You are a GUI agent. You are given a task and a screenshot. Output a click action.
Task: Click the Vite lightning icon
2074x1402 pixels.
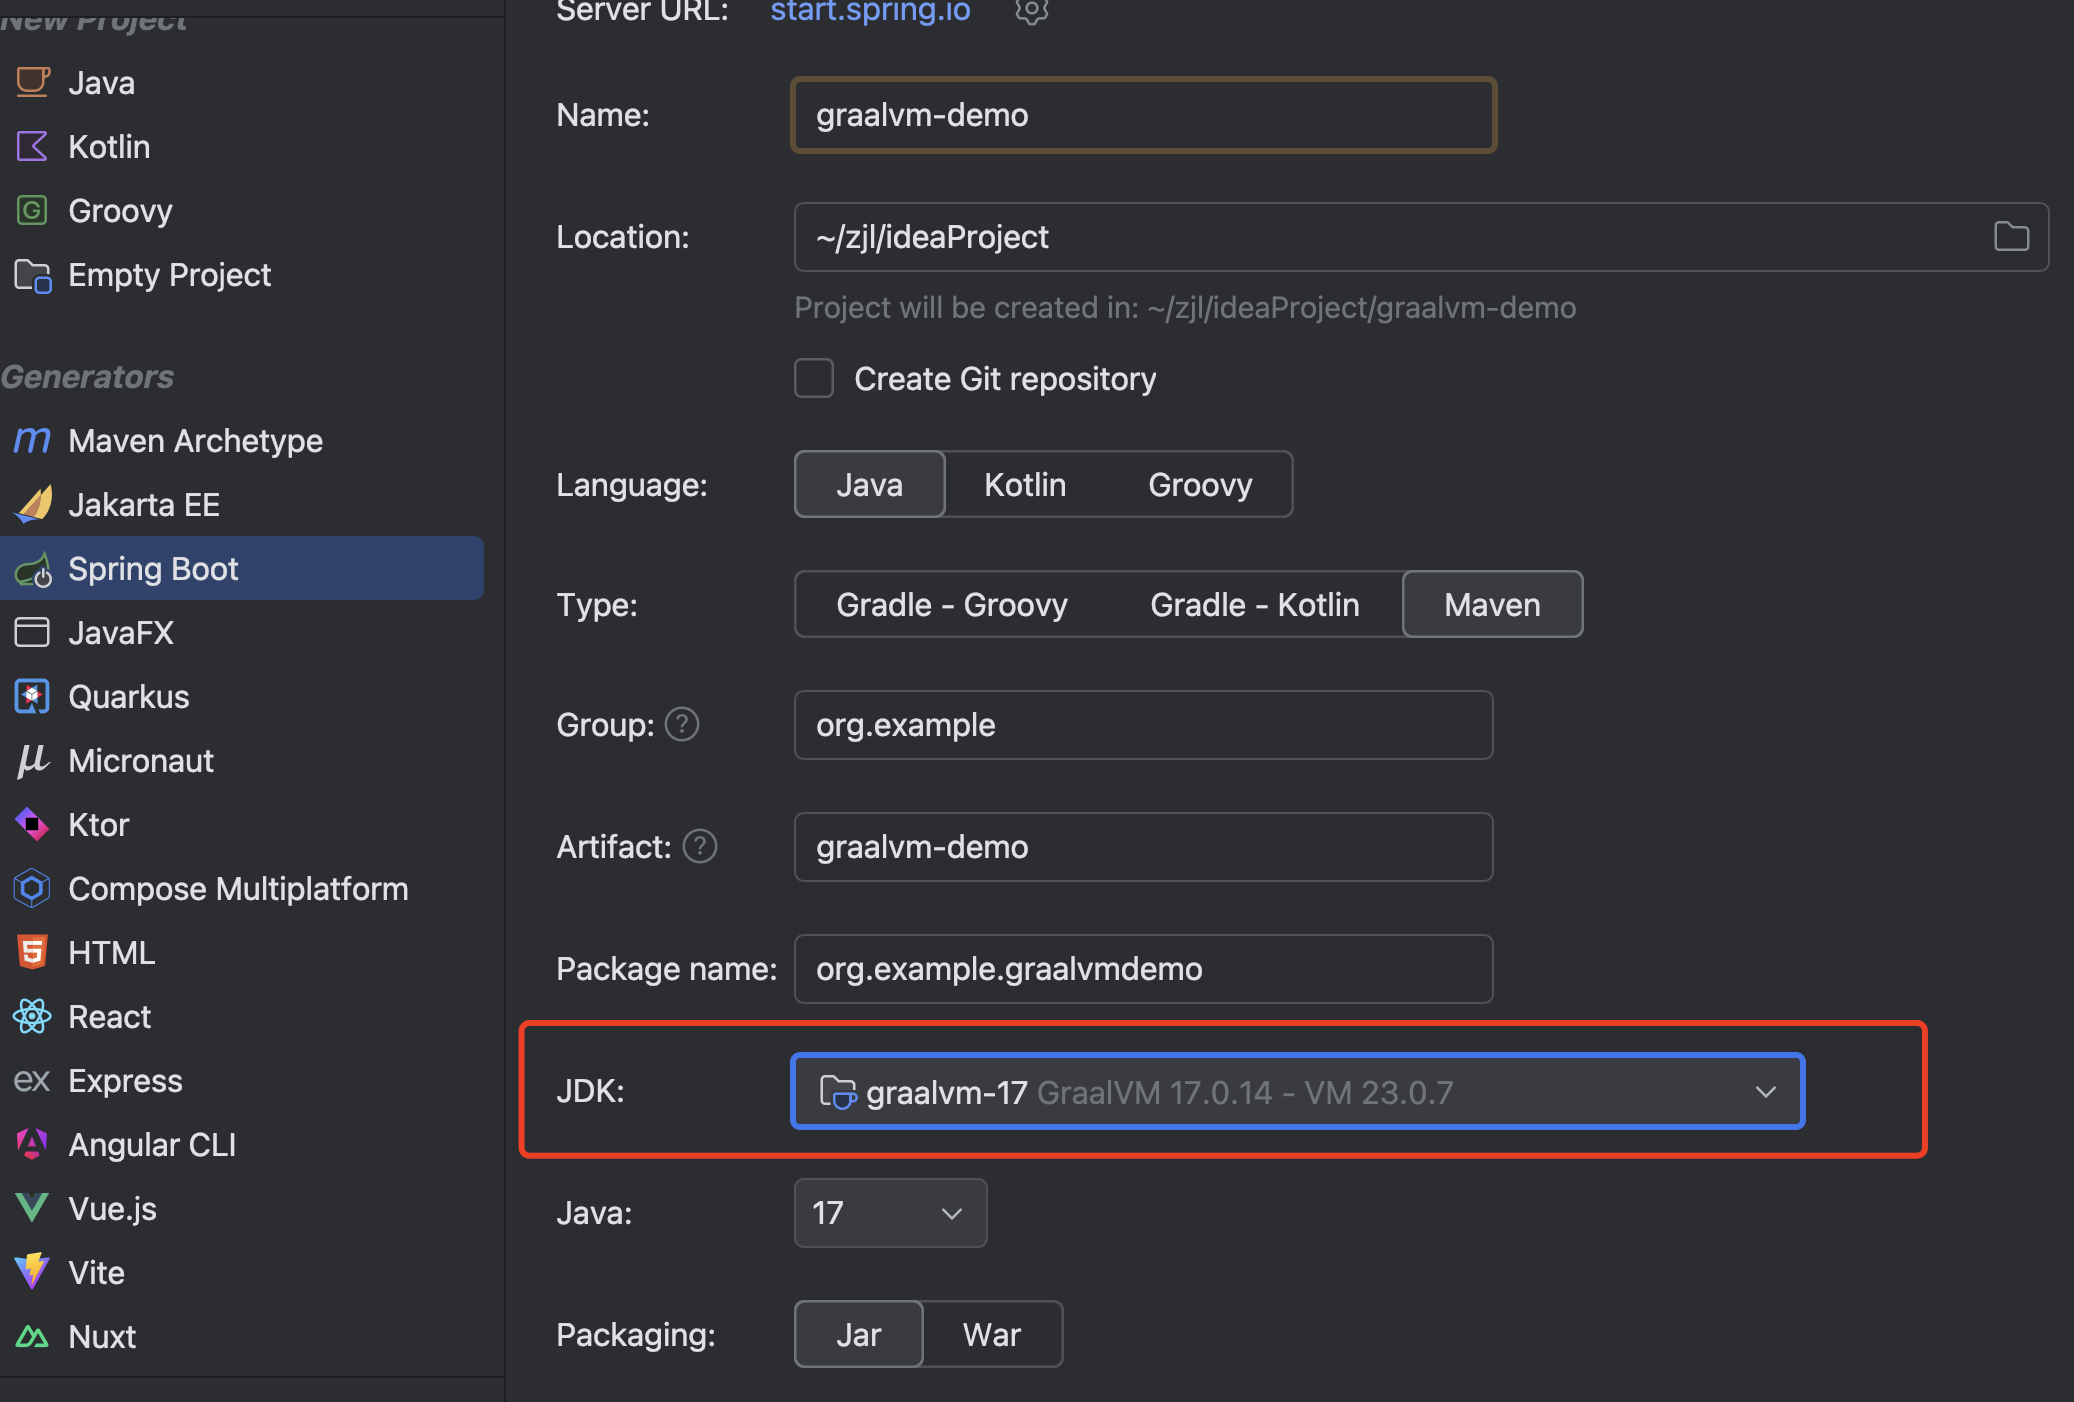click(x=32, y=1272)
